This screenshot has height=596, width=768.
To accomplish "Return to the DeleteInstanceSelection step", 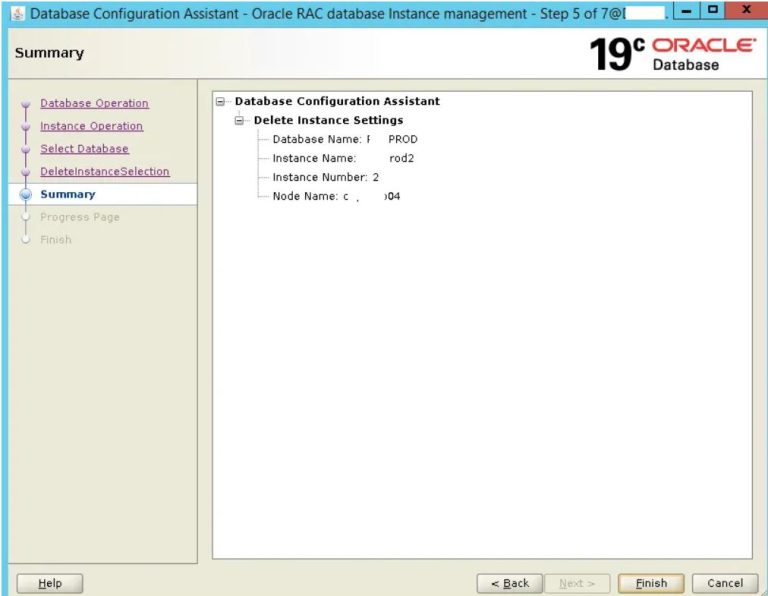I will tap(104, 172).
